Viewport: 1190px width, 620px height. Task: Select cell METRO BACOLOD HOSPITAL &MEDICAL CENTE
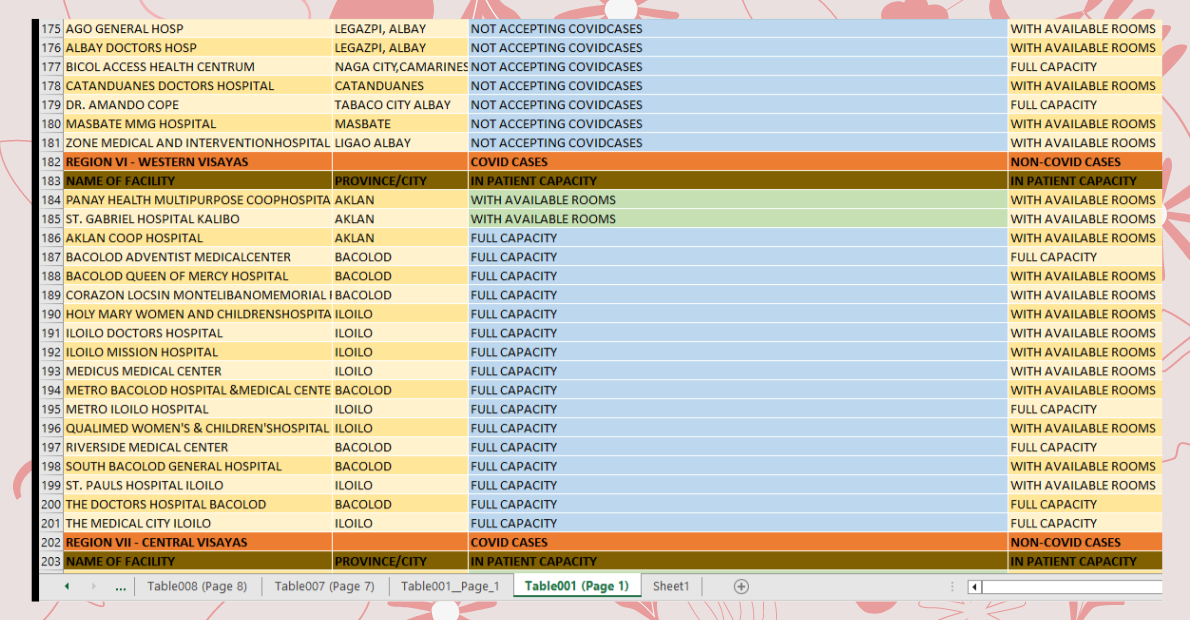(x=197, y=390)
